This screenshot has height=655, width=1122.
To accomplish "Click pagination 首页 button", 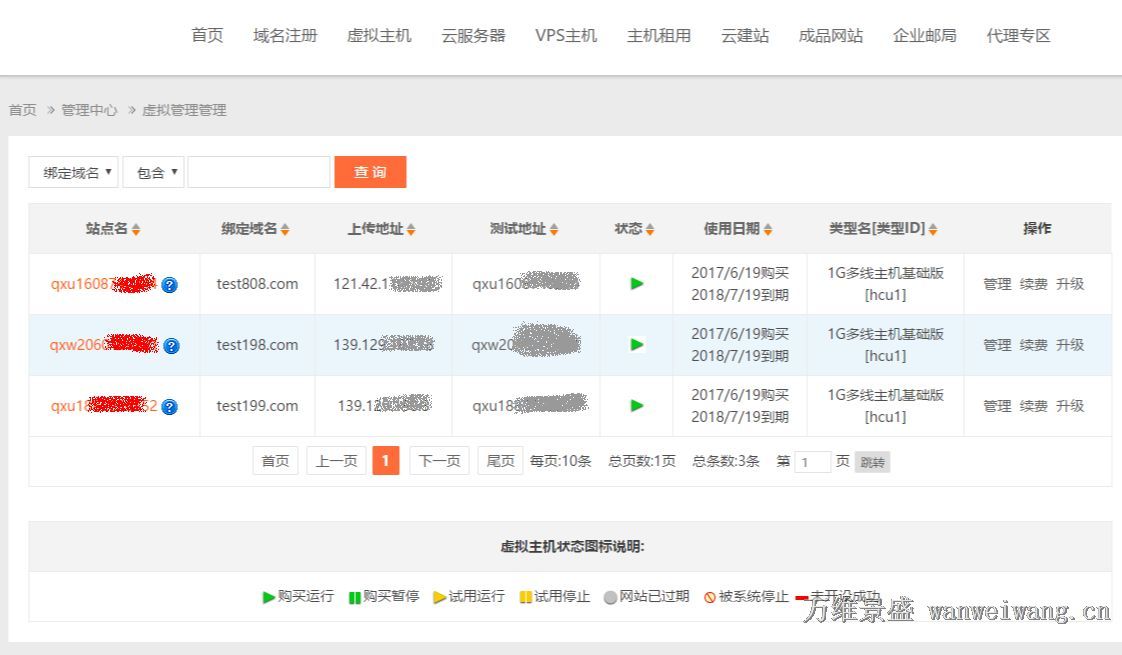I will point(275,460).
